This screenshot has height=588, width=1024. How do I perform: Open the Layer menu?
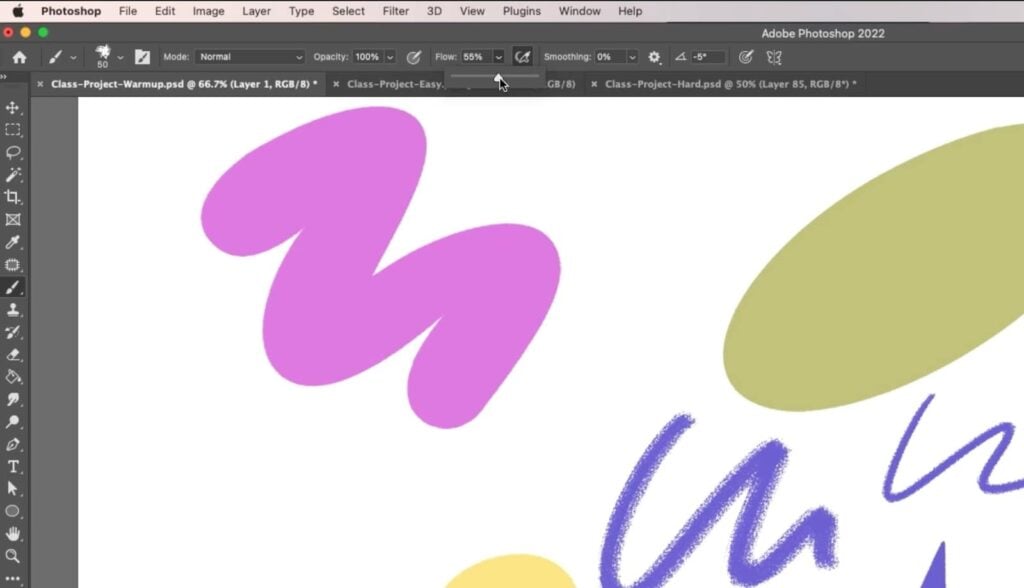256,11
